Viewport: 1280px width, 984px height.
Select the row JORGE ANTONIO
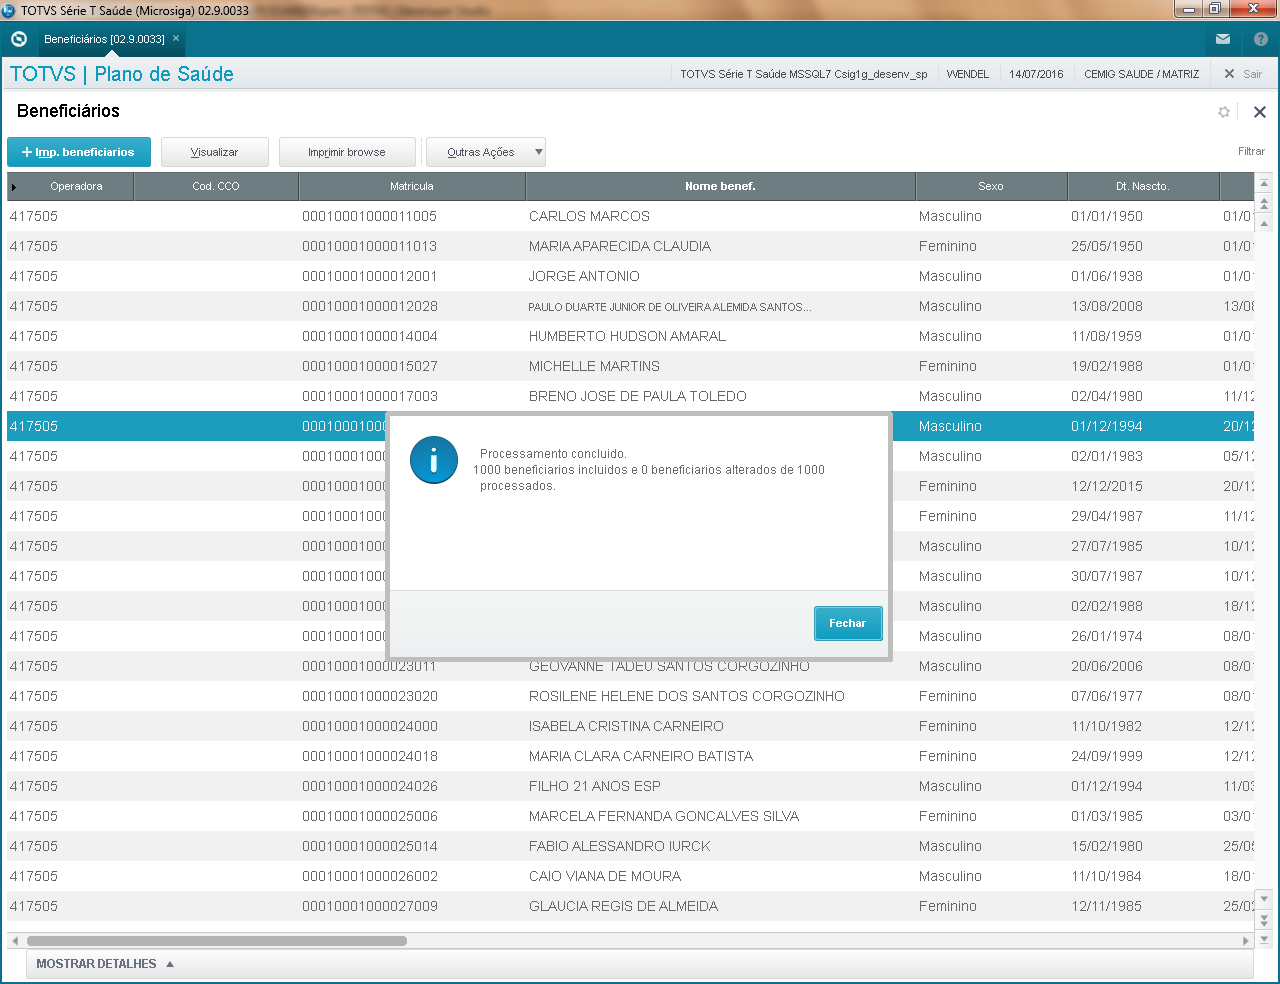tap(631, 276)
